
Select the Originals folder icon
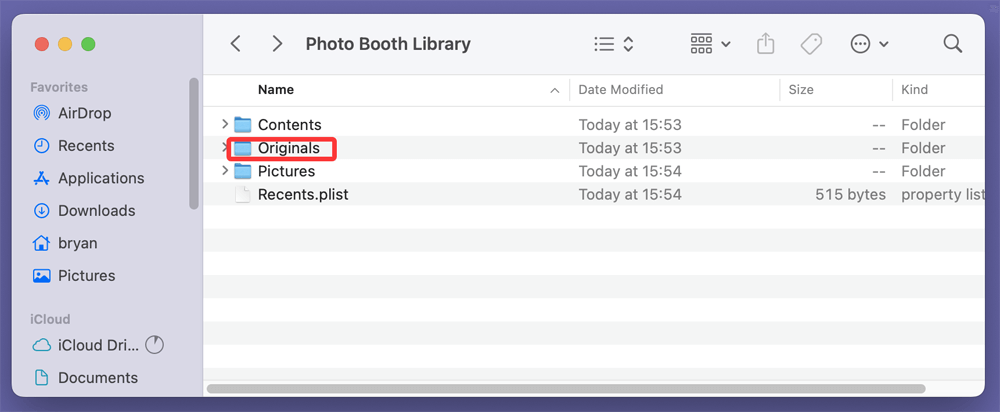tap(242, 148)
